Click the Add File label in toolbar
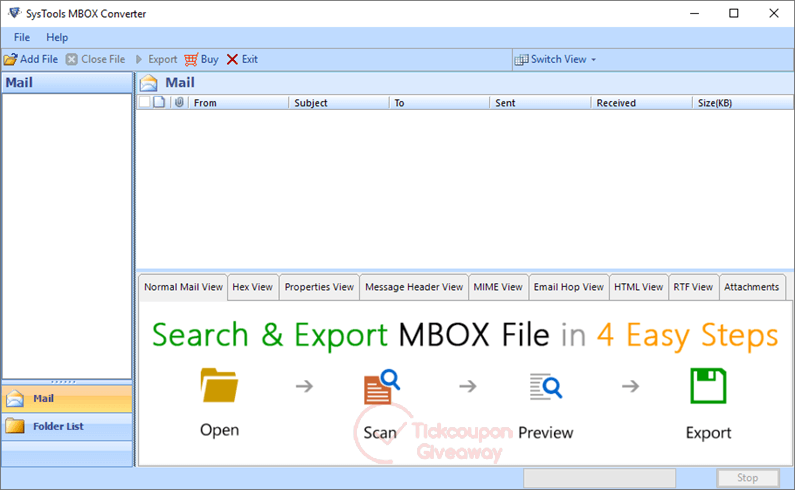This screenshot has height=490, width=795. pos(39,59)
